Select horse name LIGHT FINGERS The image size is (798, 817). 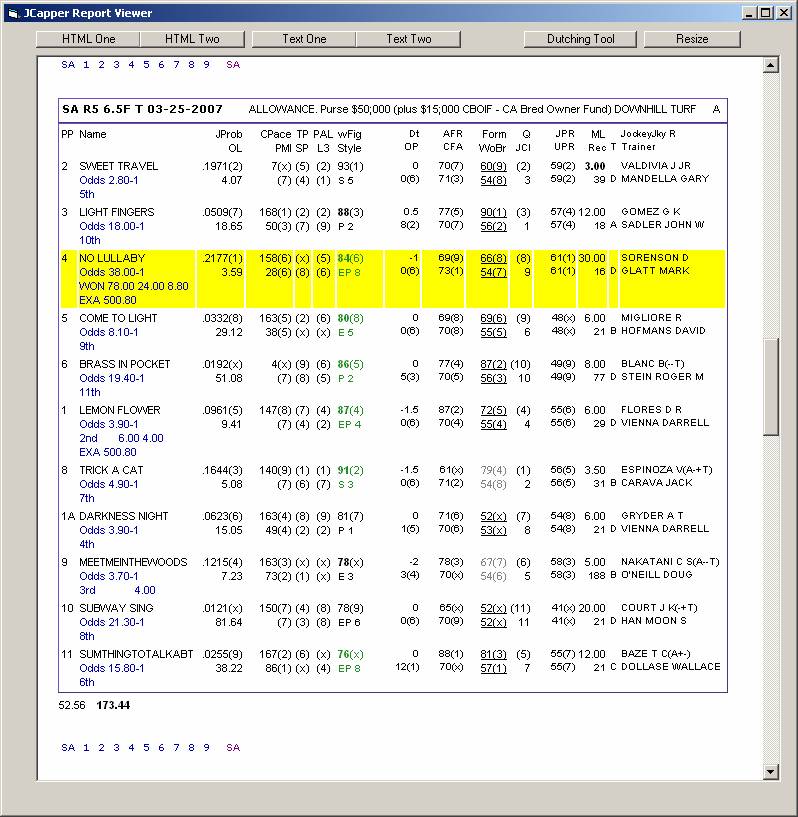pyautogui.click(x=117, y=212)
